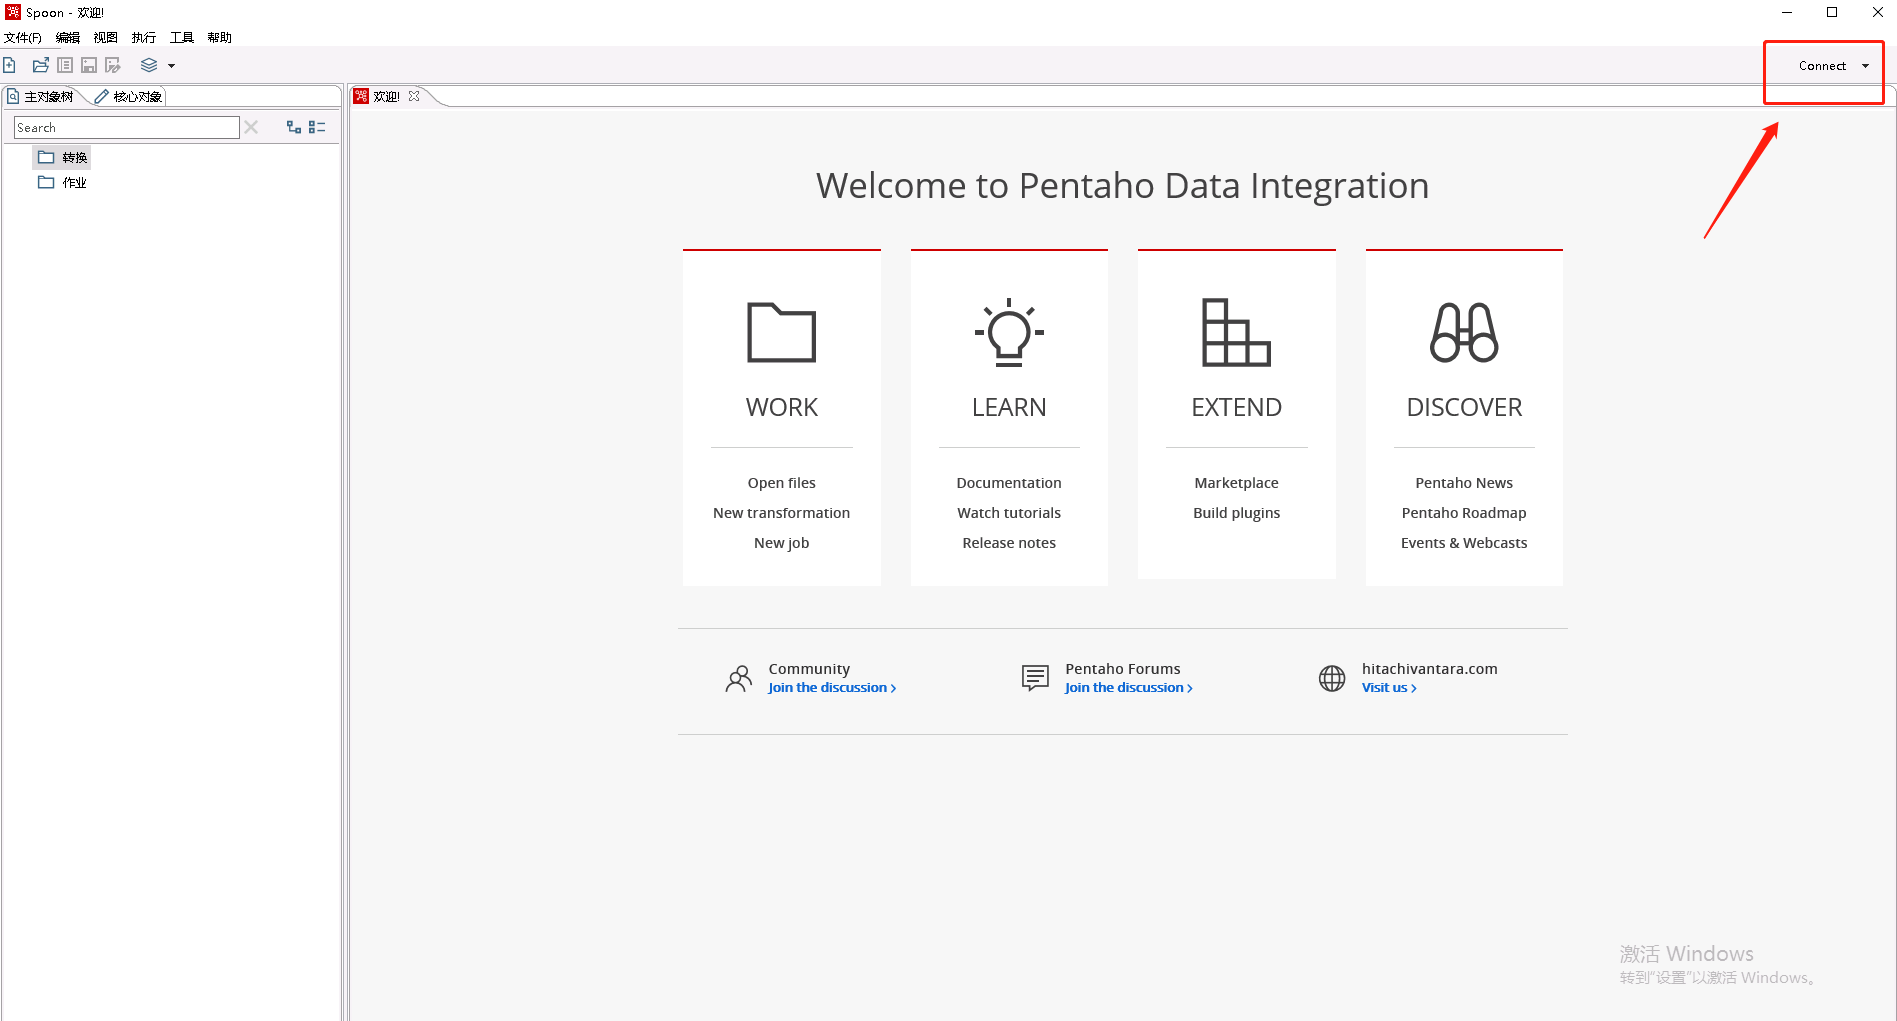Image resolution: width=1897 pixels, height=1021 pixels.
Task: Click the DISCOVER binoculars icon
Action: [1464, 332]
